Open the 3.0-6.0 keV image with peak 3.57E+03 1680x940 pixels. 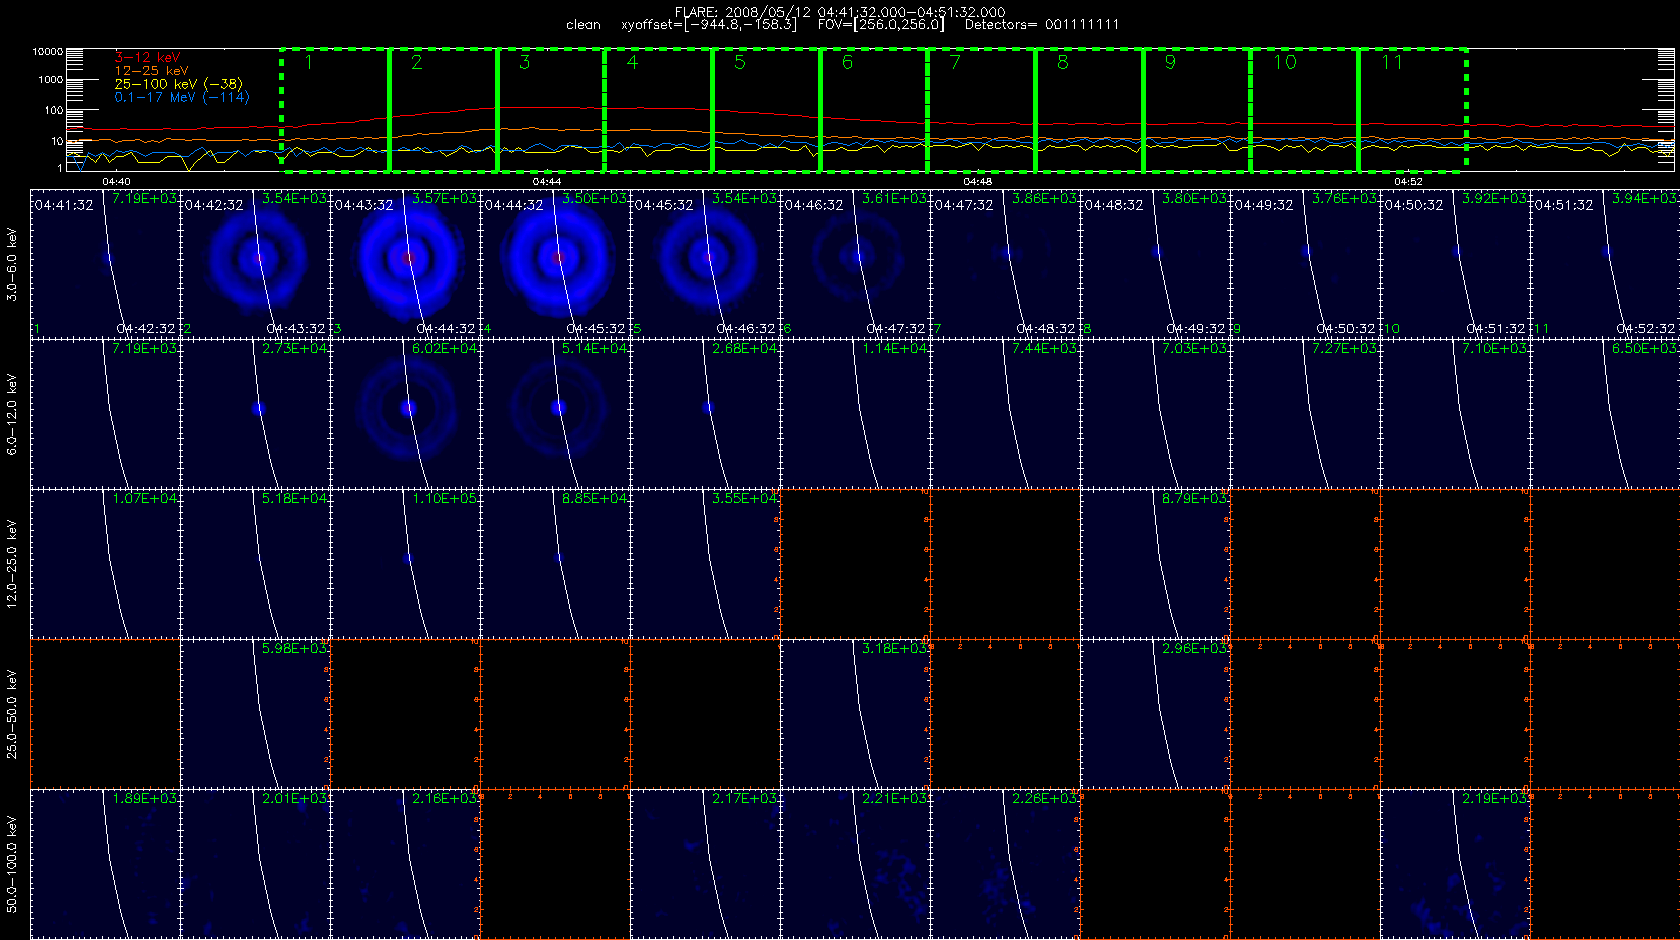(405, 264)
